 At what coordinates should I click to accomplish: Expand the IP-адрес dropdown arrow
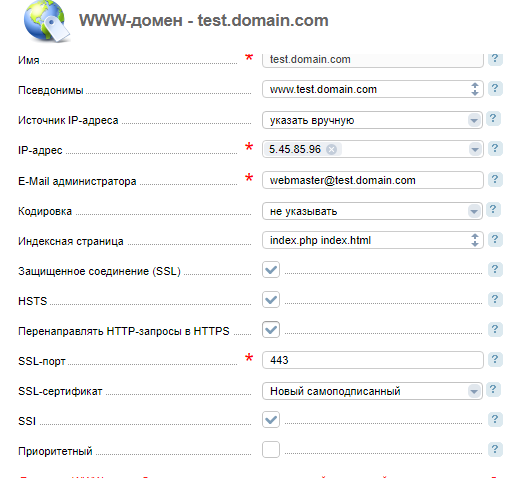point(475,149)
